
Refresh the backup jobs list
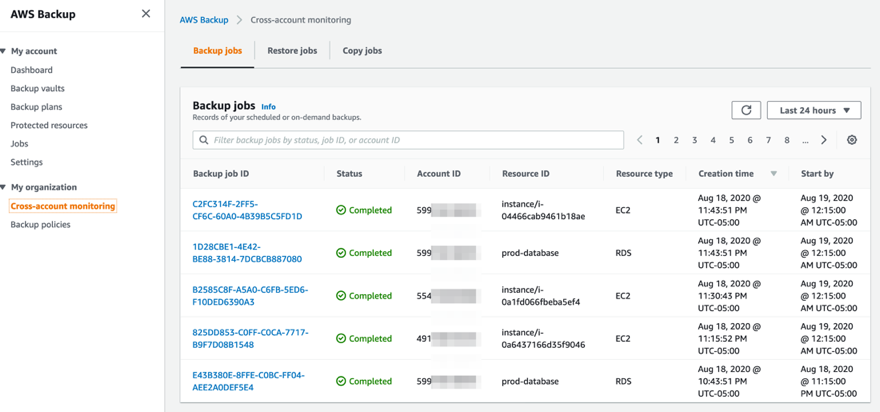[746, 110]
